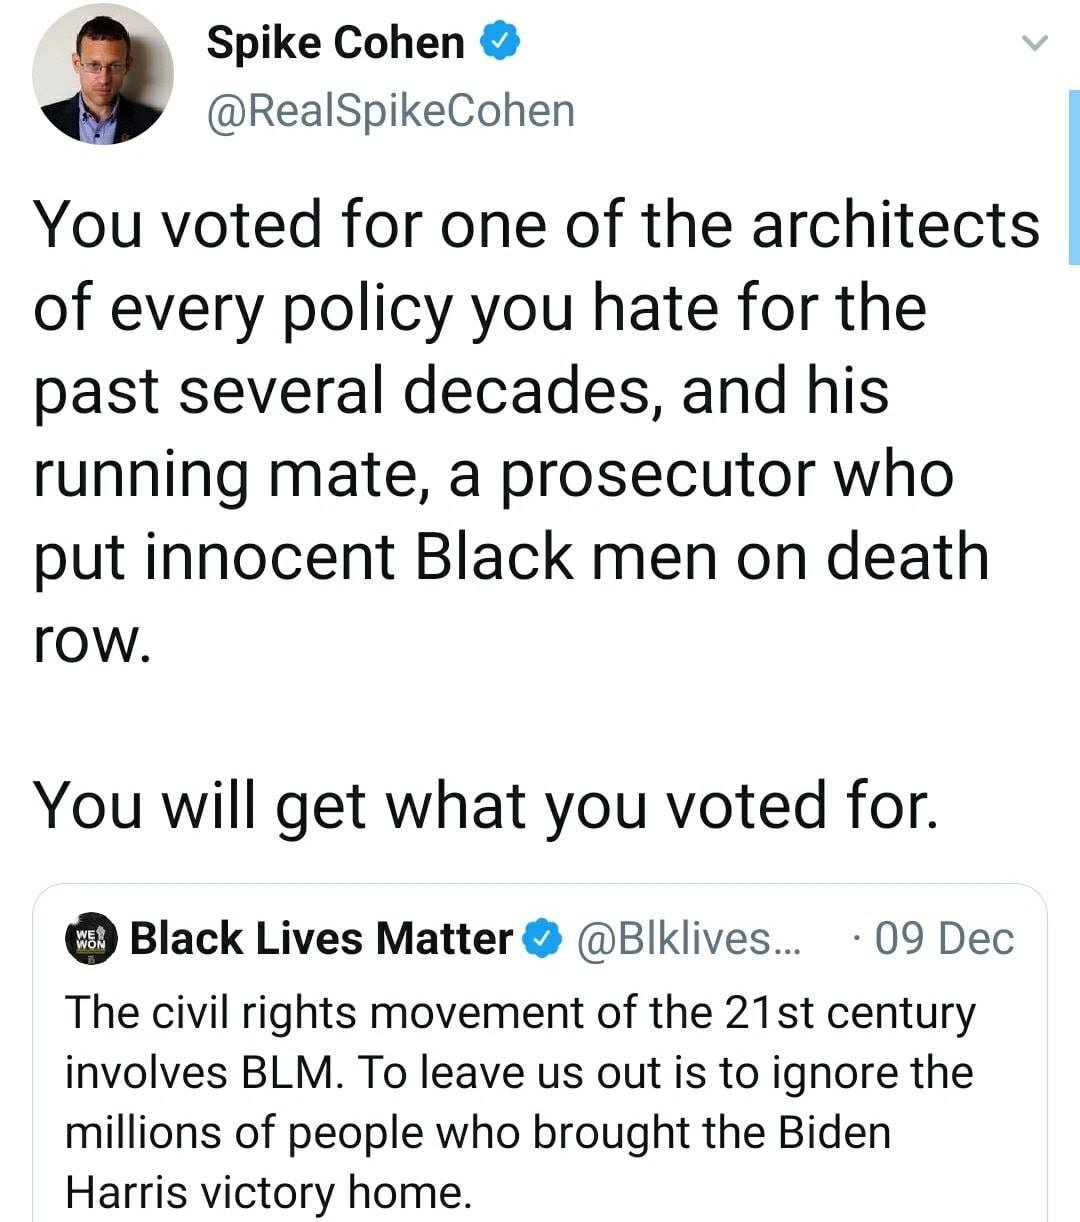The image size is (1080, 1222).
Task: Click Spike Cohen's blue verified badge
Action: coord(501,43)
